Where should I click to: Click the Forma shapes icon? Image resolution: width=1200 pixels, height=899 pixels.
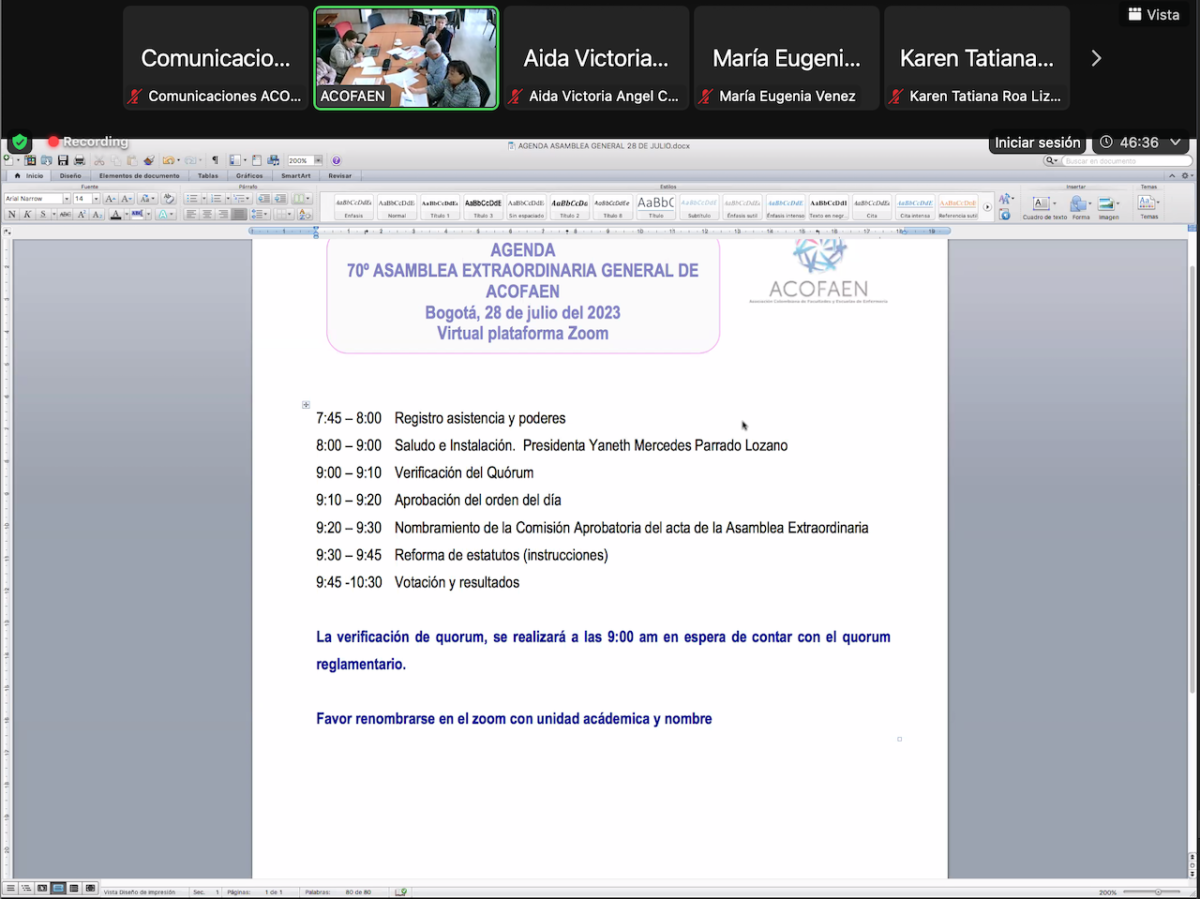click(1080, 205)
